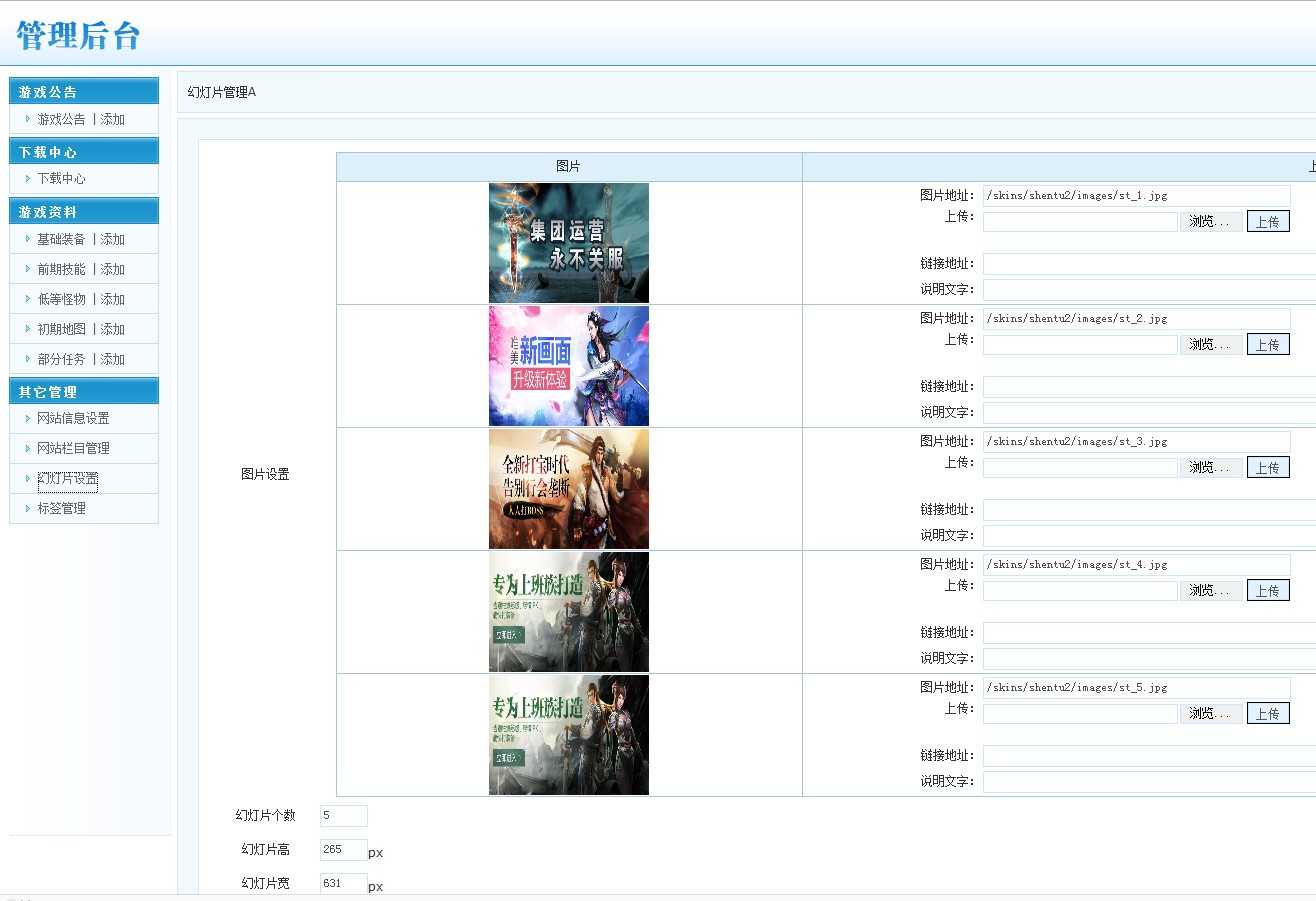Viewport: 1316px width, 901px height.
Task: Upload slide two with the 上传 button
Action: (1268, 344)
